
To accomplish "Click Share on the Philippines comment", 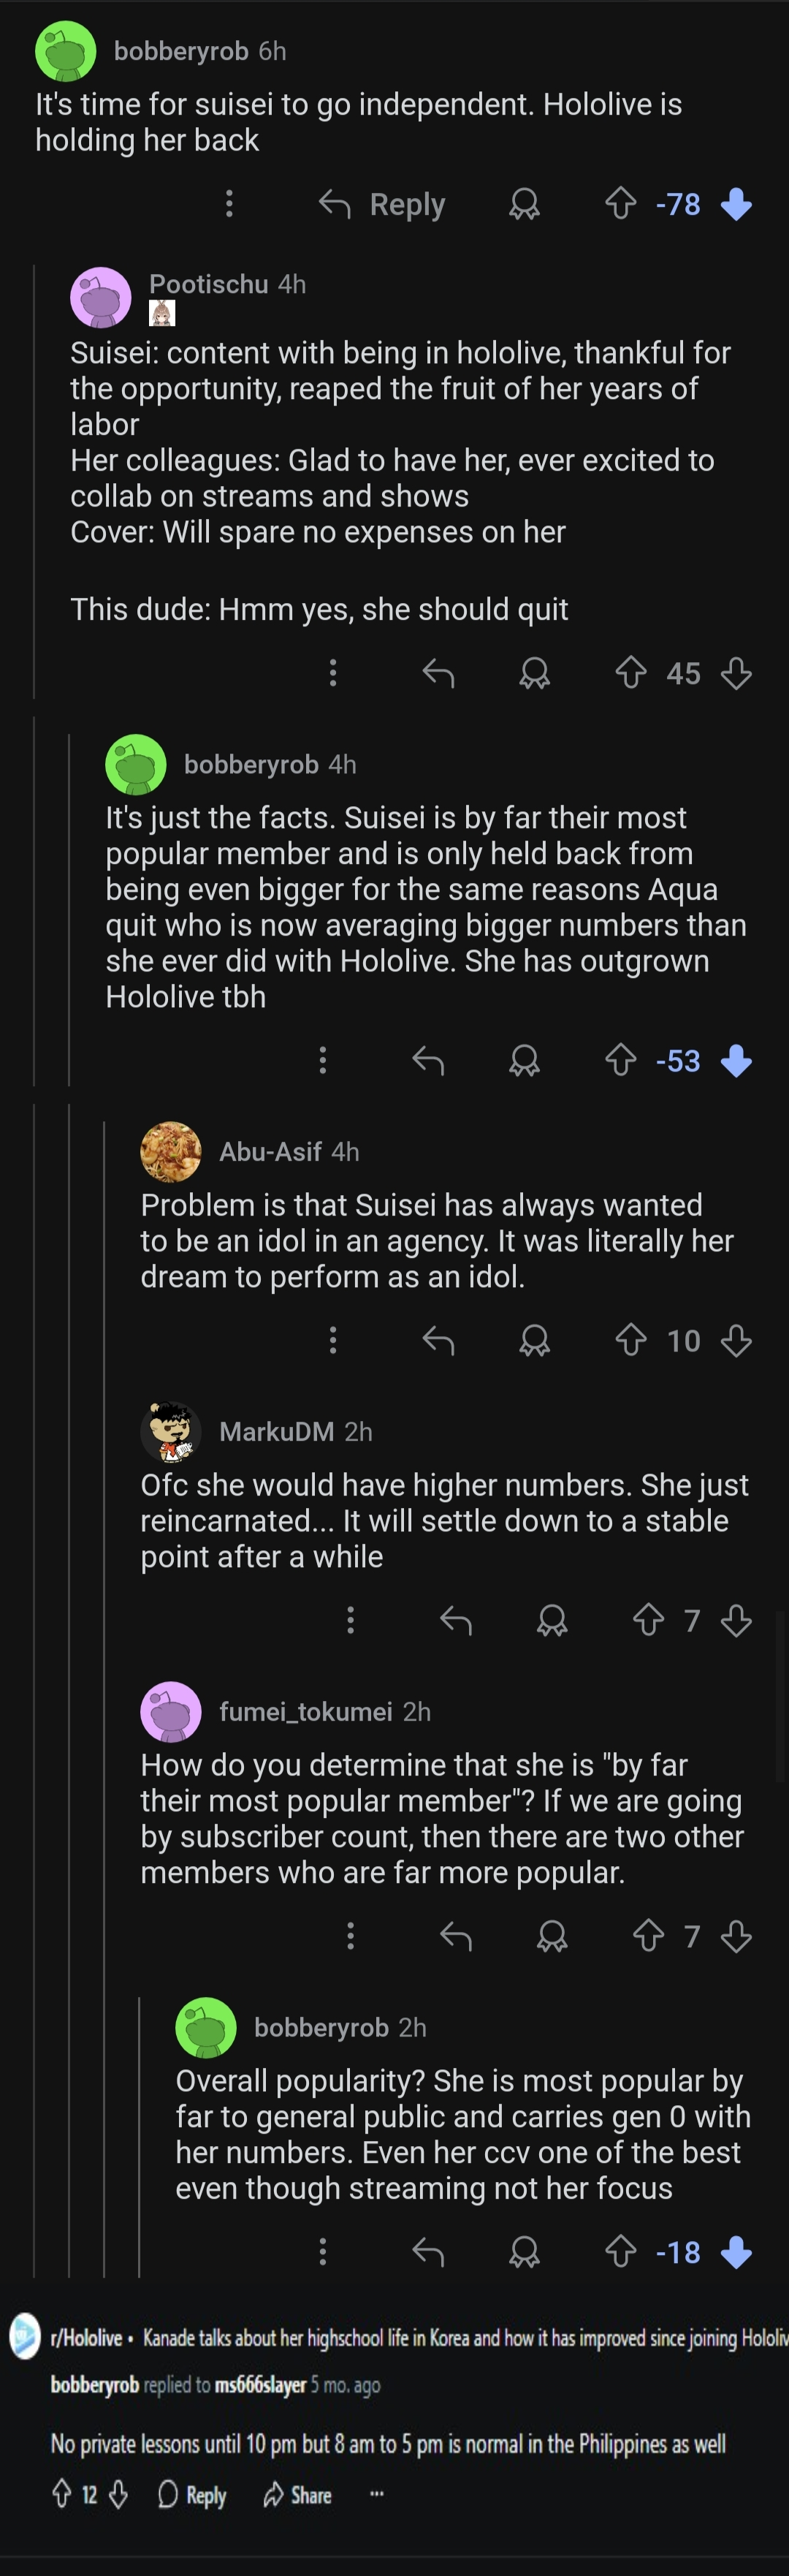I will [297, 2495].
